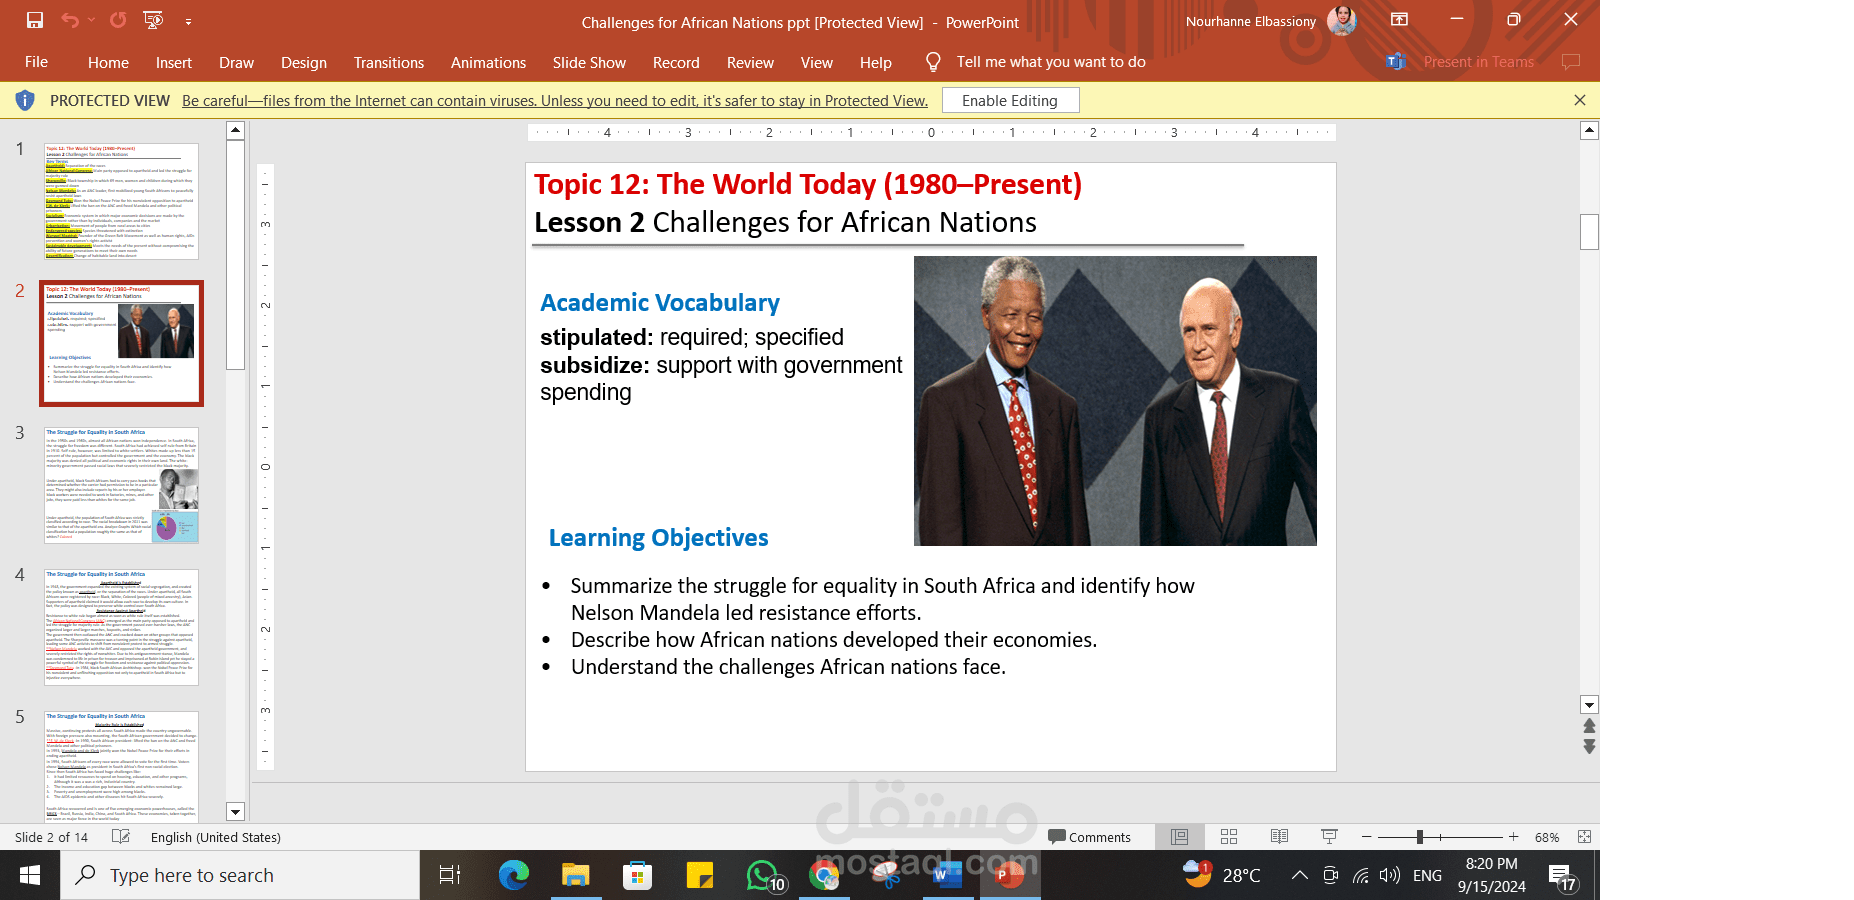The image size is (1854, 900).
Task: Customize the Quick Access Toolbar dropdown
Action: click(187, 24)
